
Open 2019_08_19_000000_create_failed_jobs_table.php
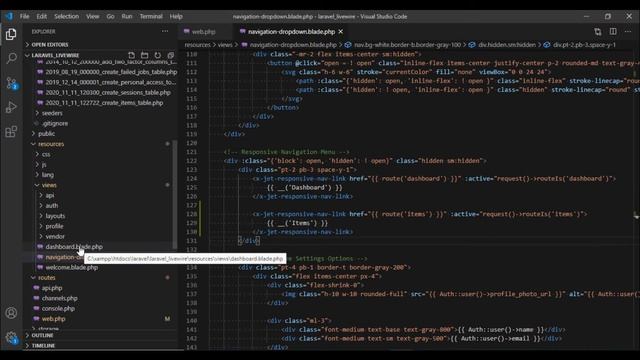111,72
